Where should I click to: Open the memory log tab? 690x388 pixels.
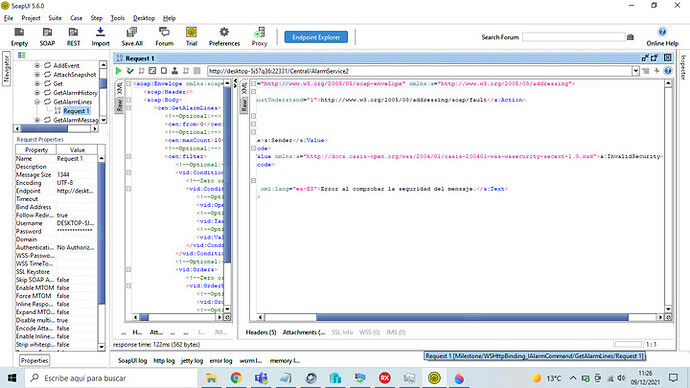(285, 360)
